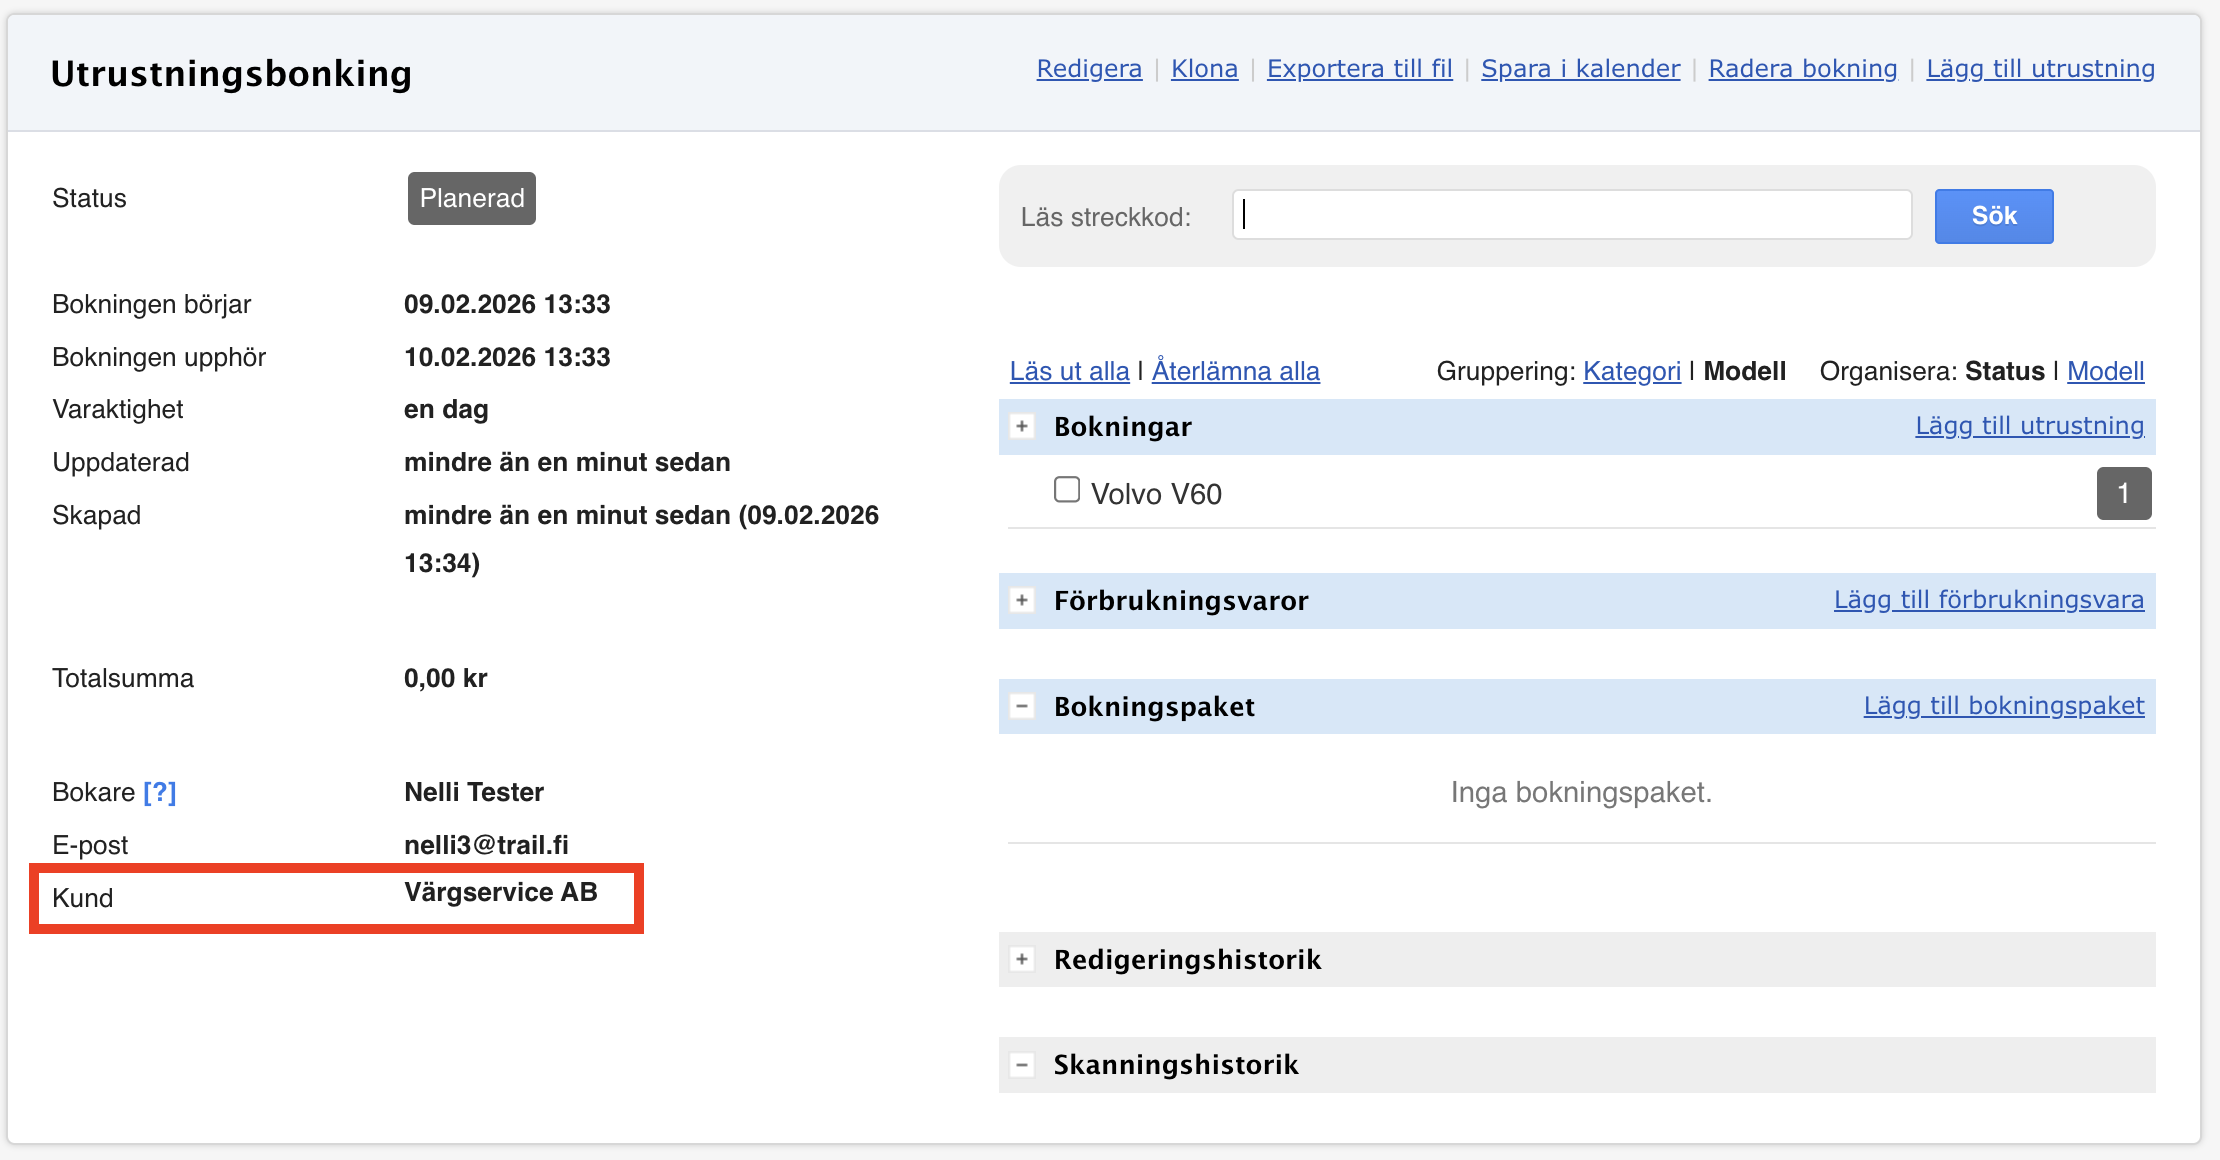Collapse the Bokningspaket section
This screenshot has width=2220, height=1160.
(1022, 706)
